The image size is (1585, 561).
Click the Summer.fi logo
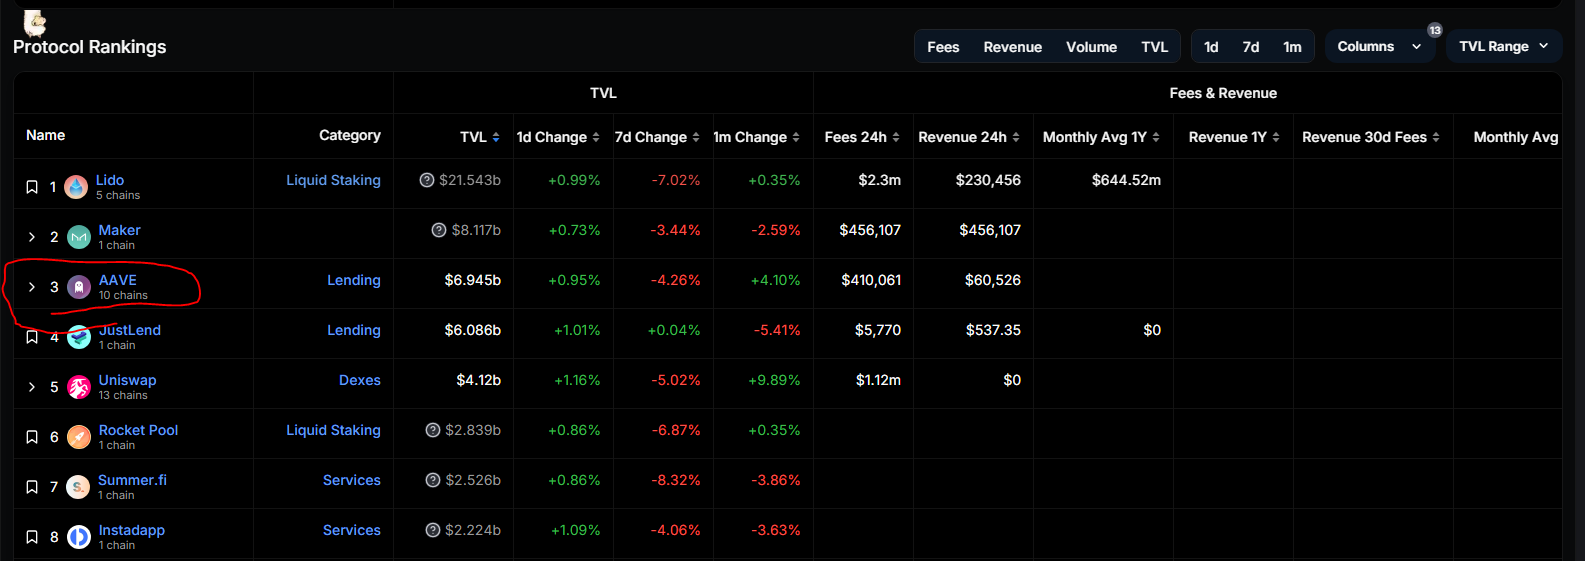tap(78, 487)
